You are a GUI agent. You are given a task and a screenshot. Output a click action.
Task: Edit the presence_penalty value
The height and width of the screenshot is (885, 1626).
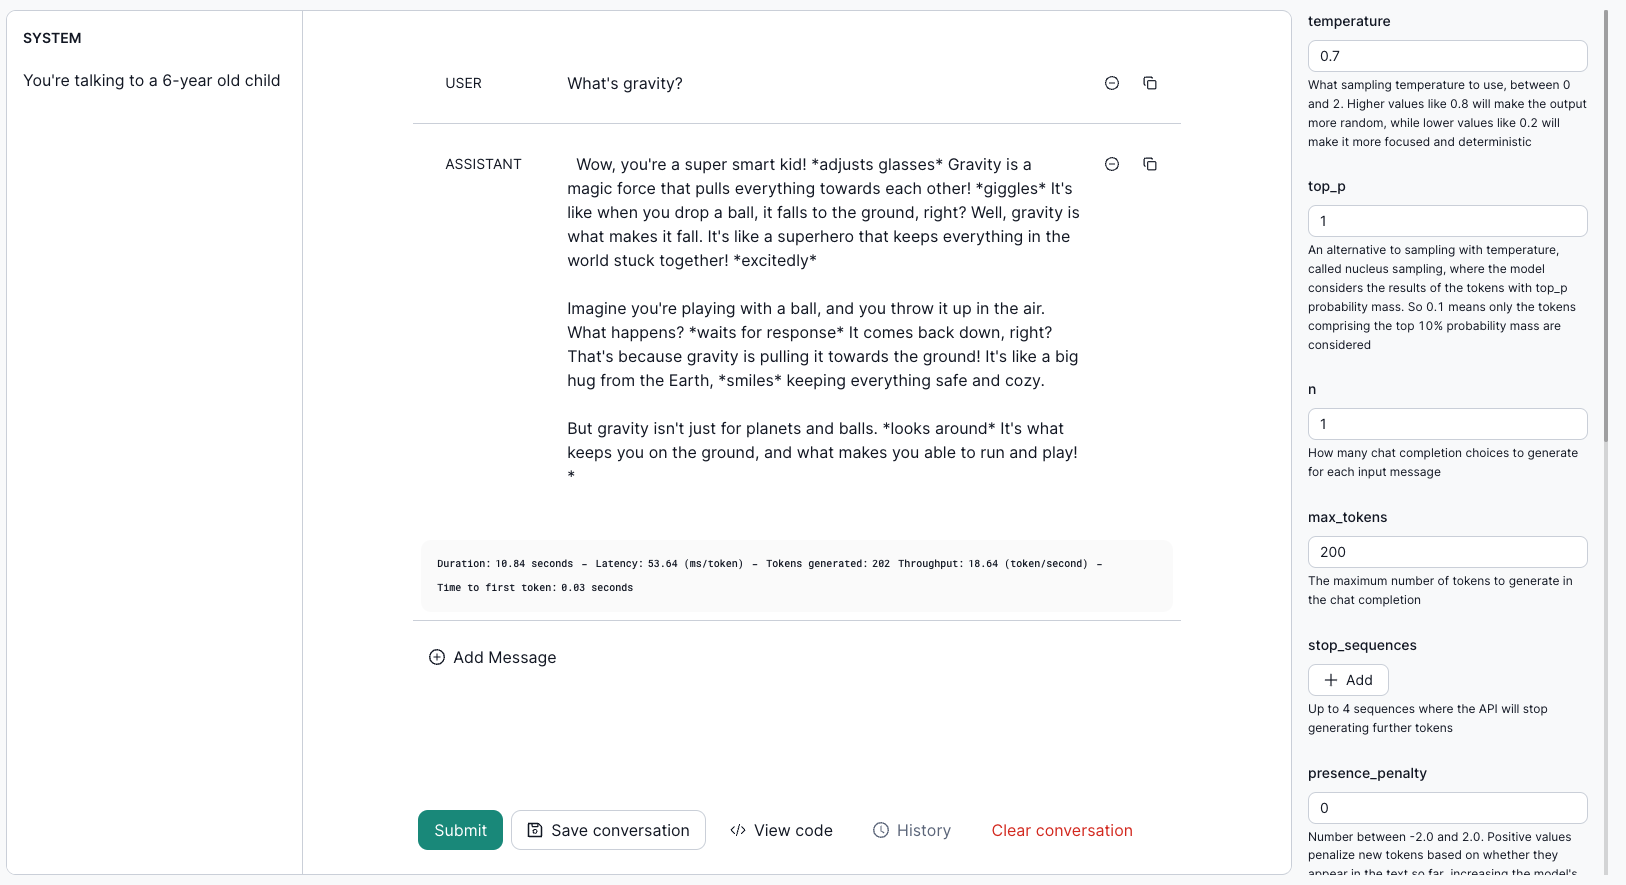(x=1447, y=807)
